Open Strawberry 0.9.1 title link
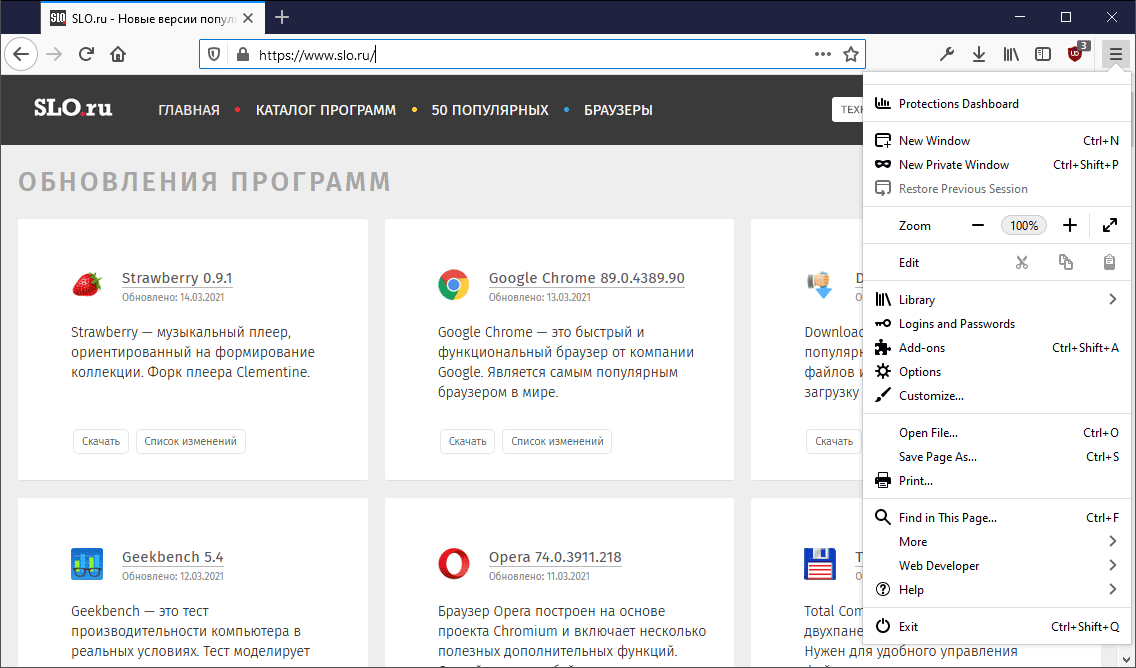This screenshot has height=668, width=1136. click(x=177, y=278)
